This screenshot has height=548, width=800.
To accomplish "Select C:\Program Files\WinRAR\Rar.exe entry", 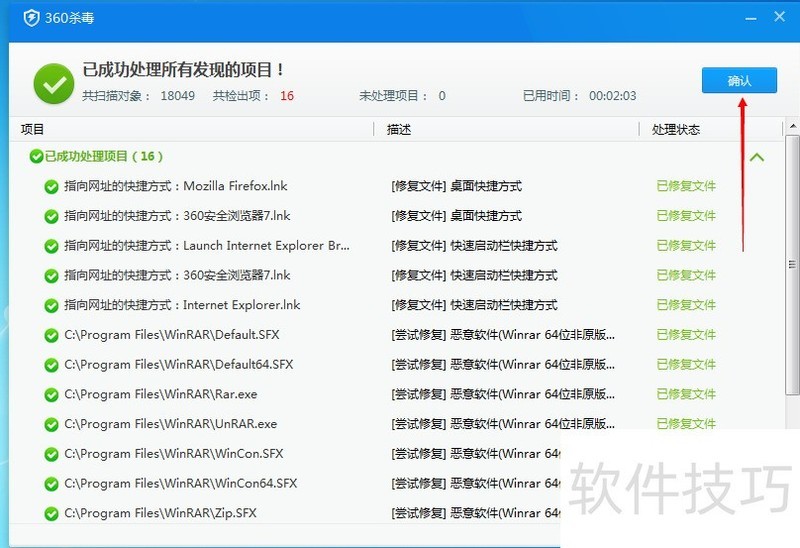I will click(x=161, y=394).
